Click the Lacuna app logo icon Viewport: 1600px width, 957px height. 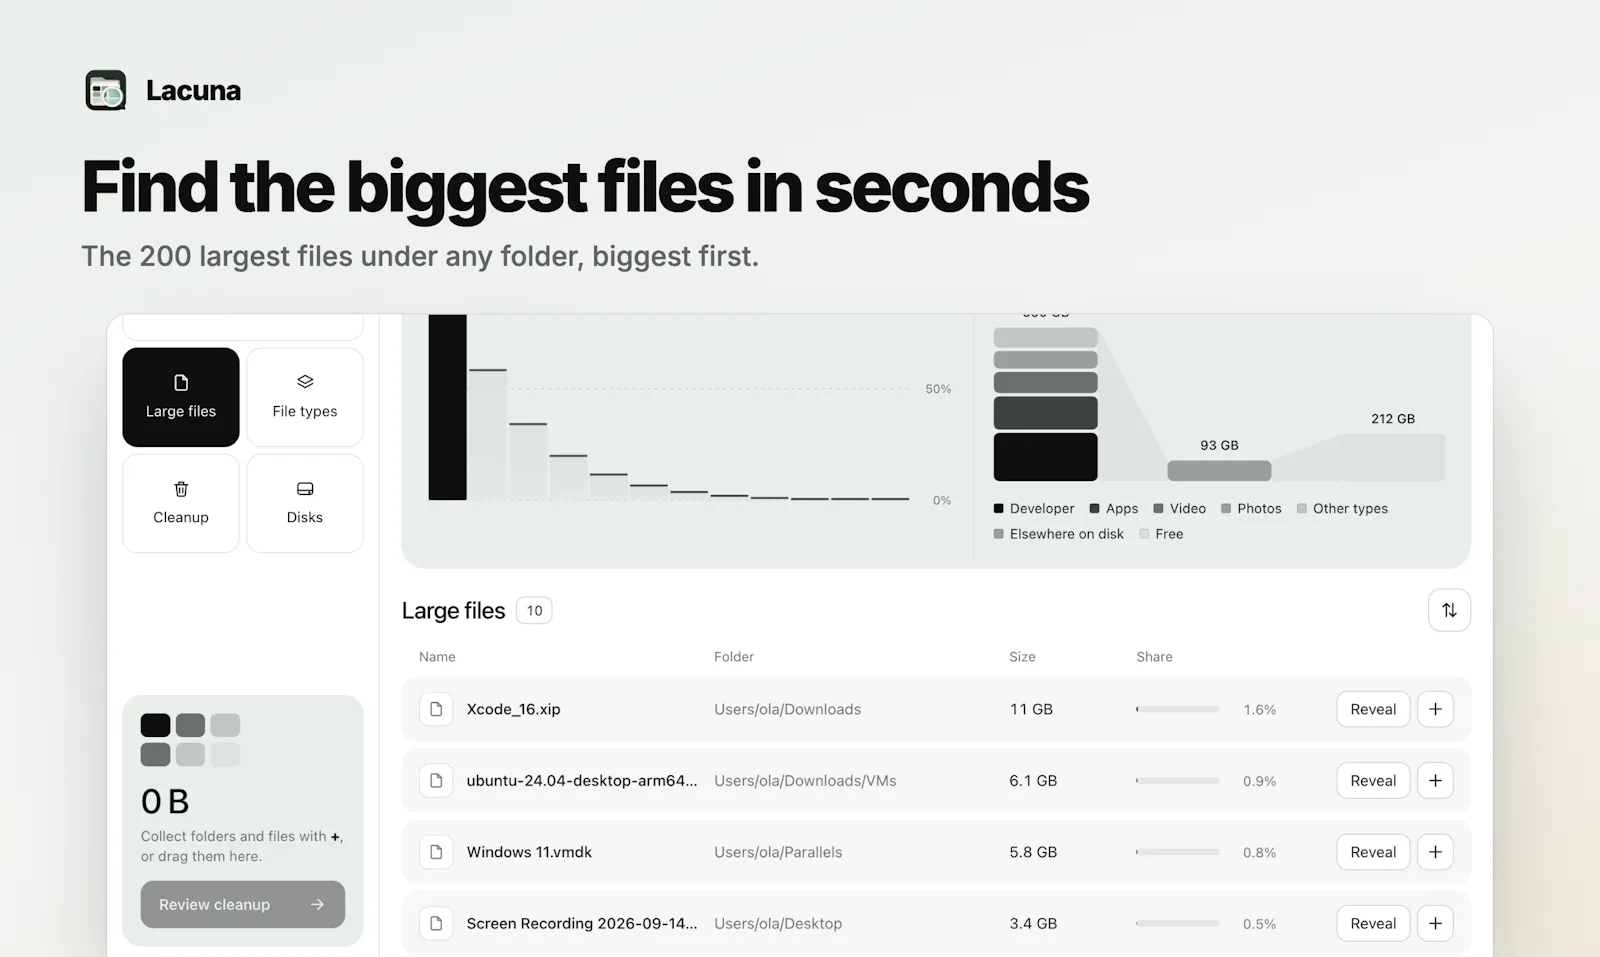(106, 90)
